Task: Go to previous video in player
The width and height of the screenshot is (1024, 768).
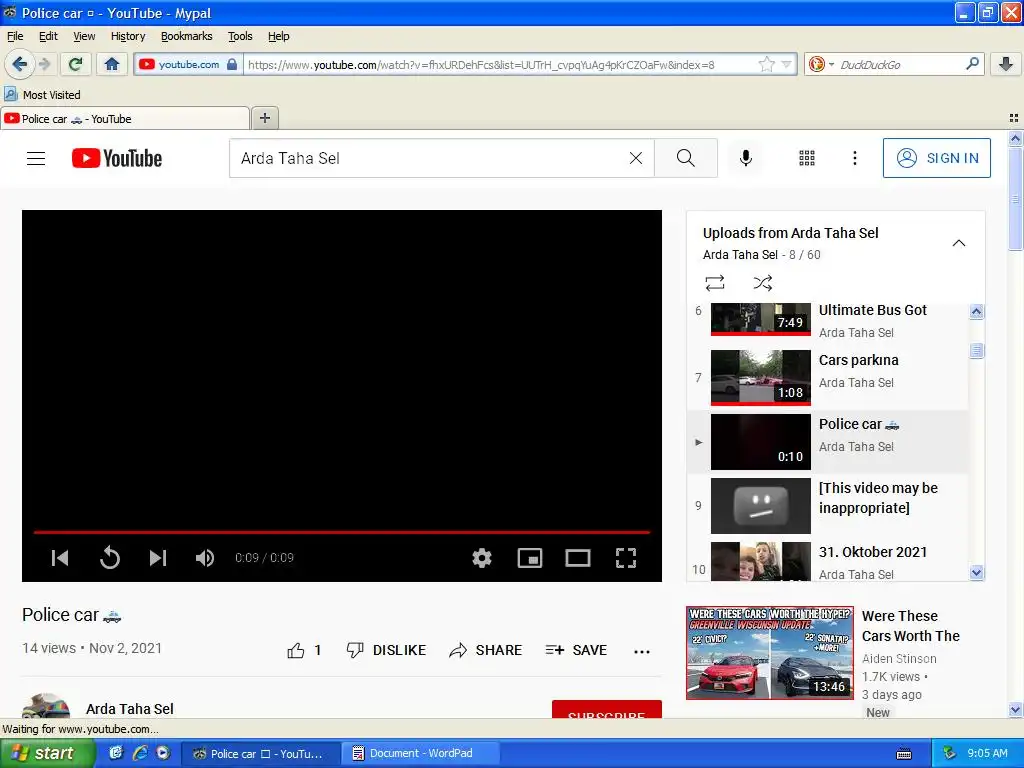Action: 59,558
